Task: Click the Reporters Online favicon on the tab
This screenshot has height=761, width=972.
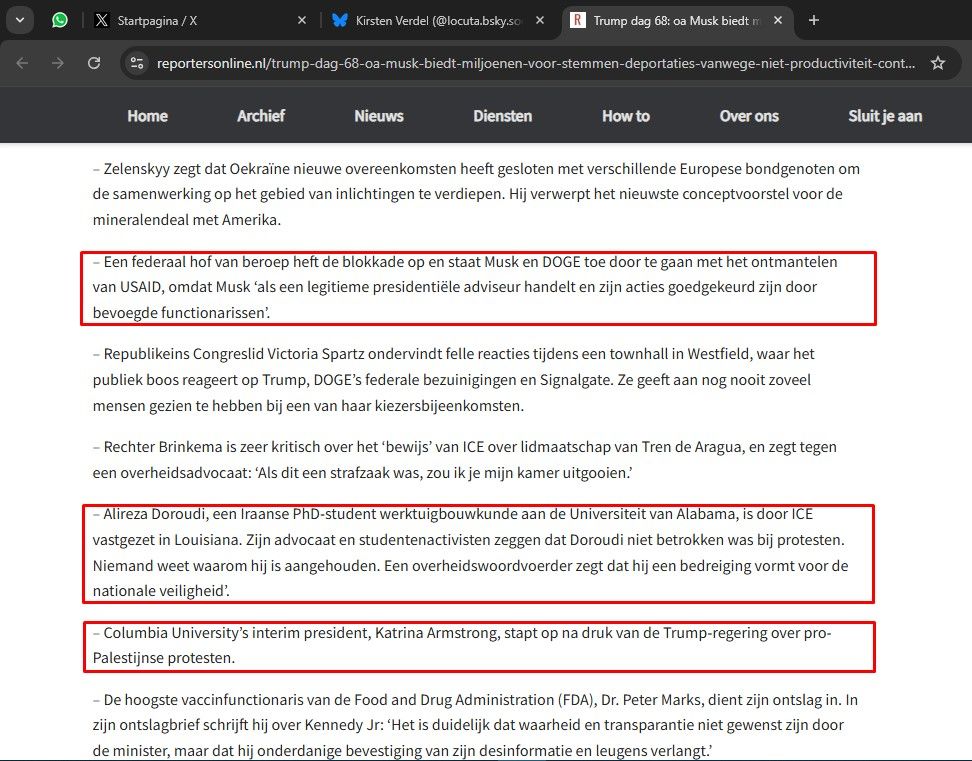Action: pyautogui.click(x=578, y=20)
